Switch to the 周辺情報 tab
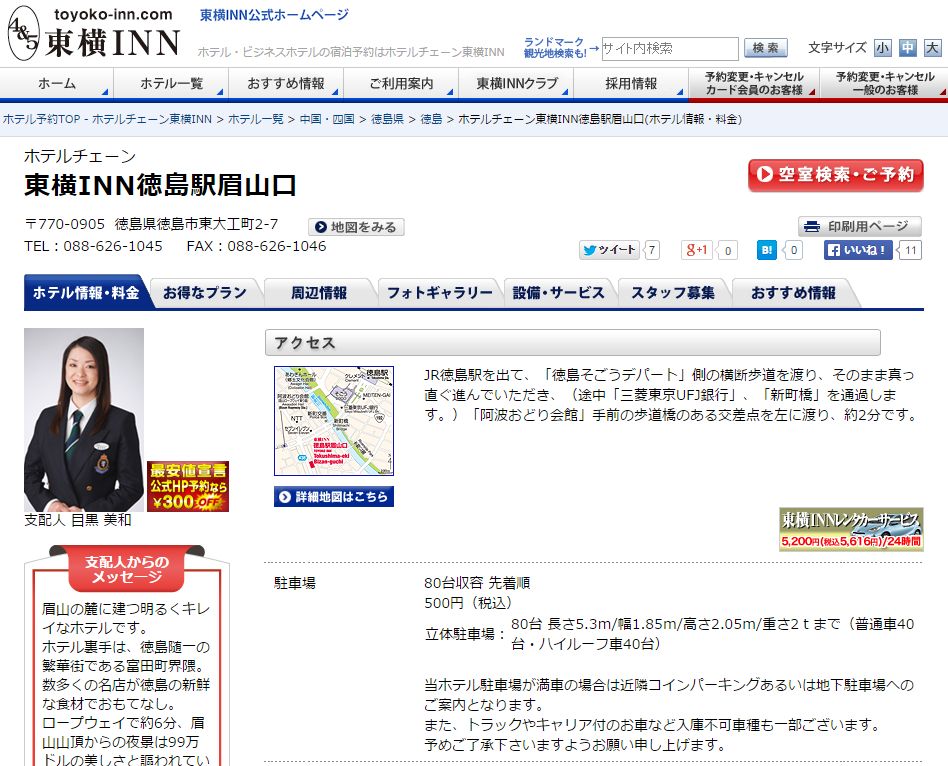The image size is (948, 766). coord(319,293)
